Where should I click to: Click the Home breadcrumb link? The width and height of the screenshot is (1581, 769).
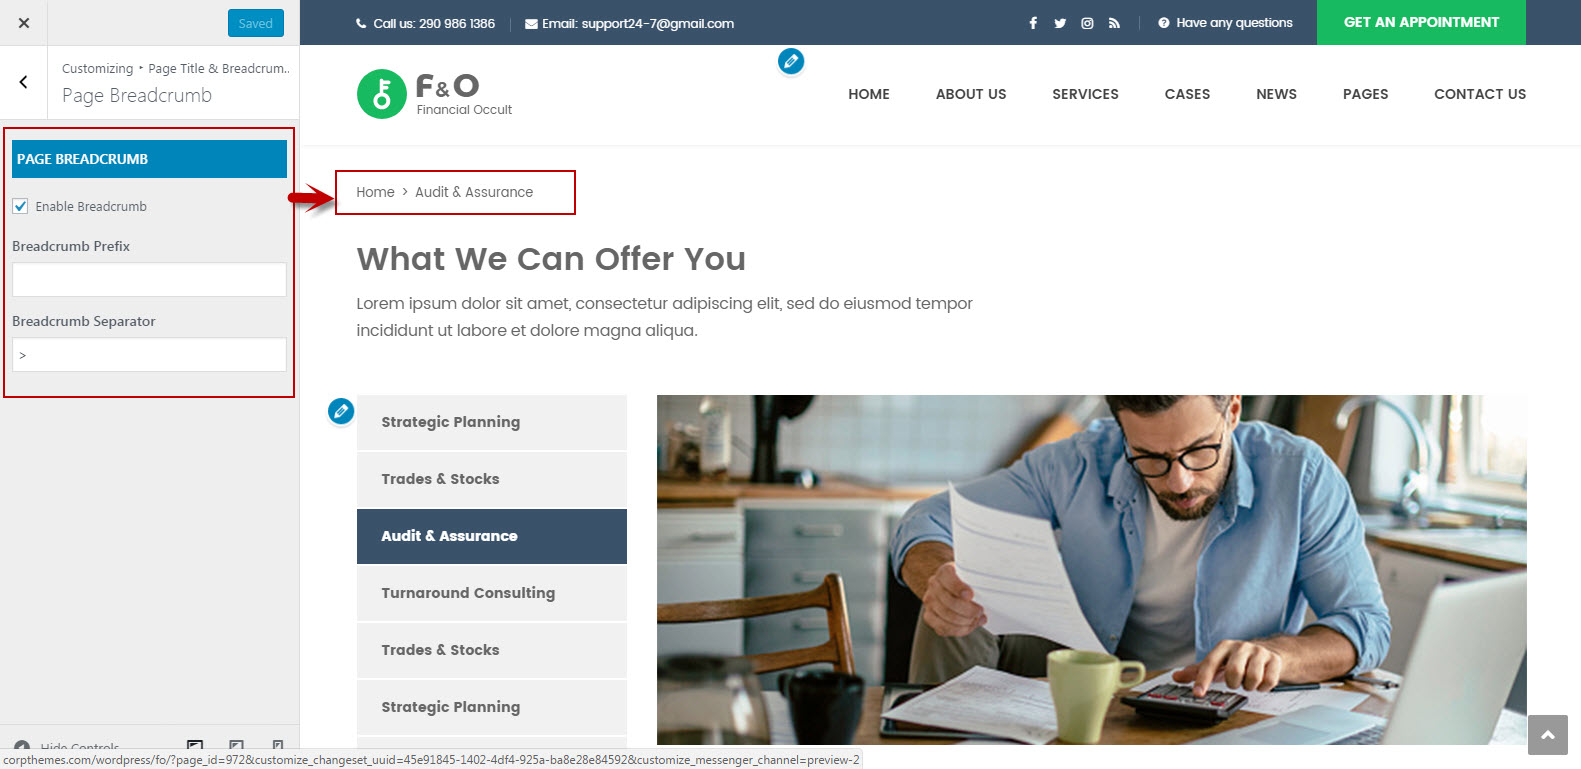coord(375,192)
